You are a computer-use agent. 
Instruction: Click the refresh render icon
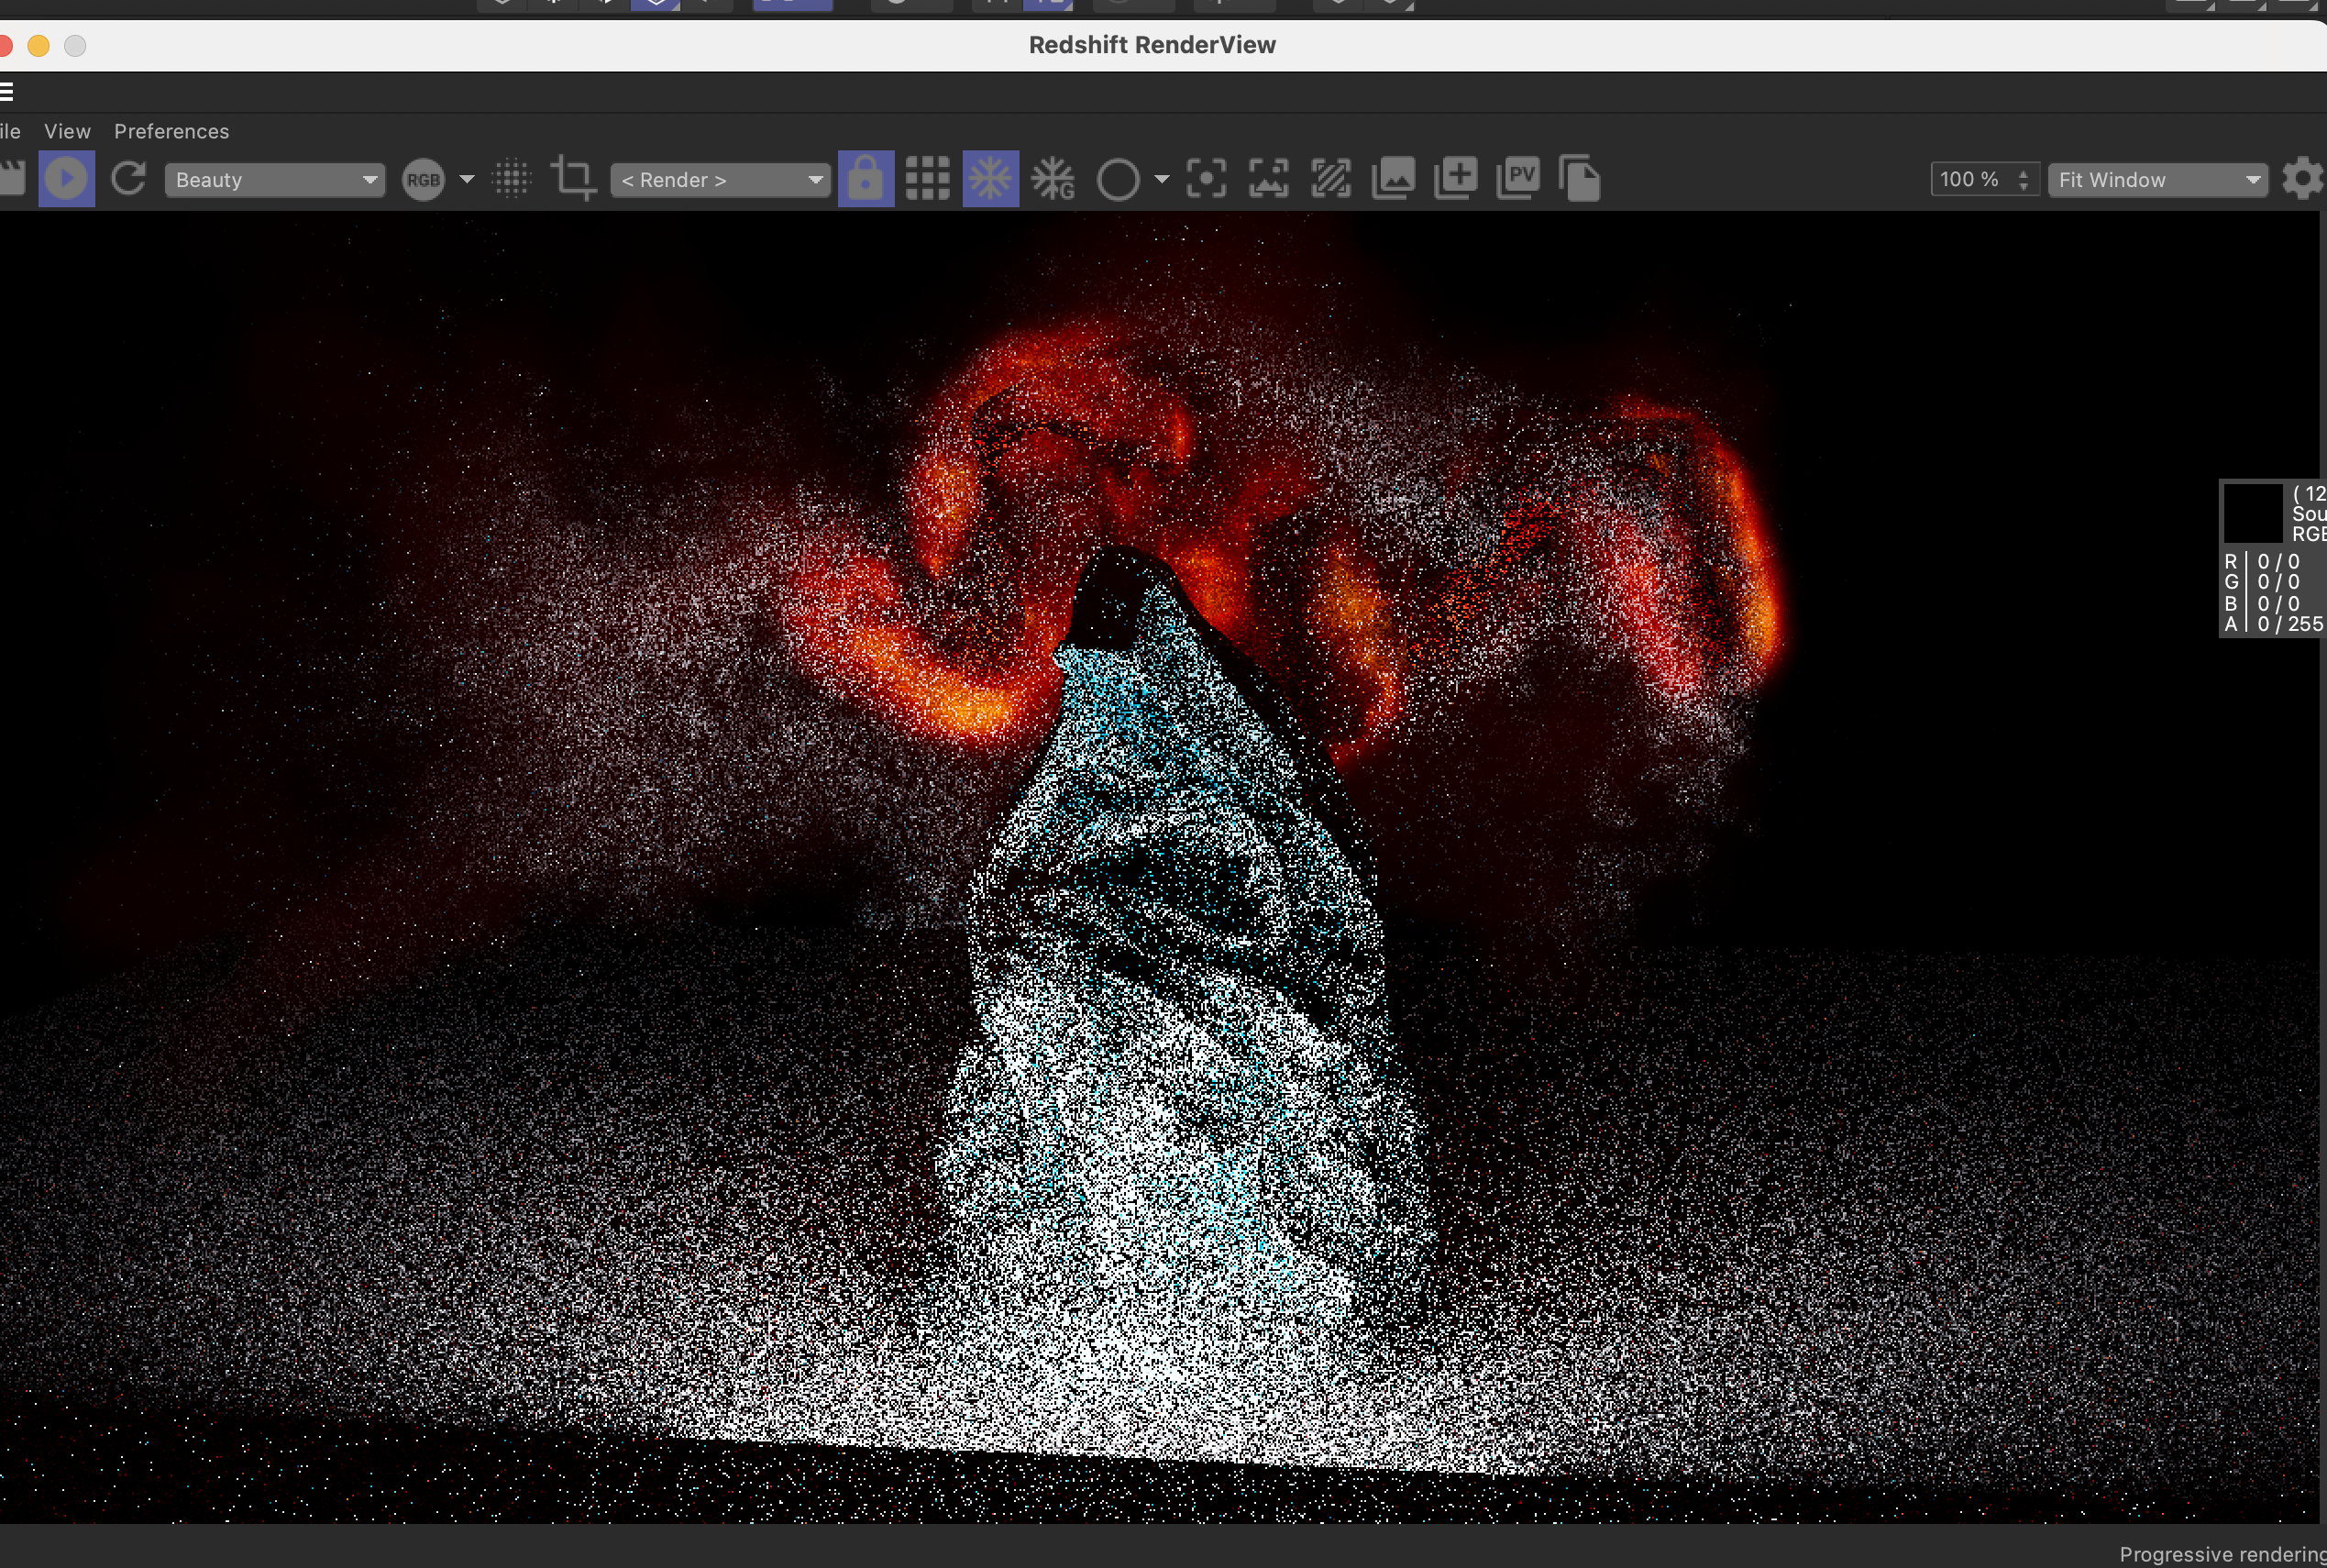click(x=128, y=179)
